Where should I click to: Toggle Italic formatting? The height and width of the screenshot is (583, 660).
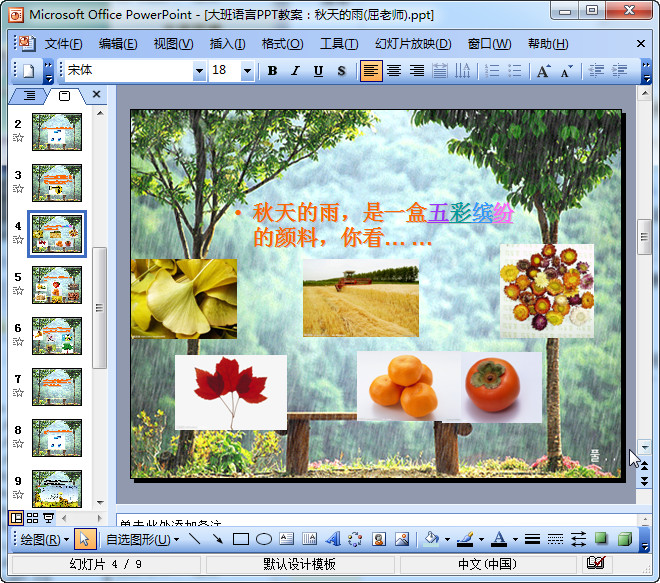(x=295, y=70)
